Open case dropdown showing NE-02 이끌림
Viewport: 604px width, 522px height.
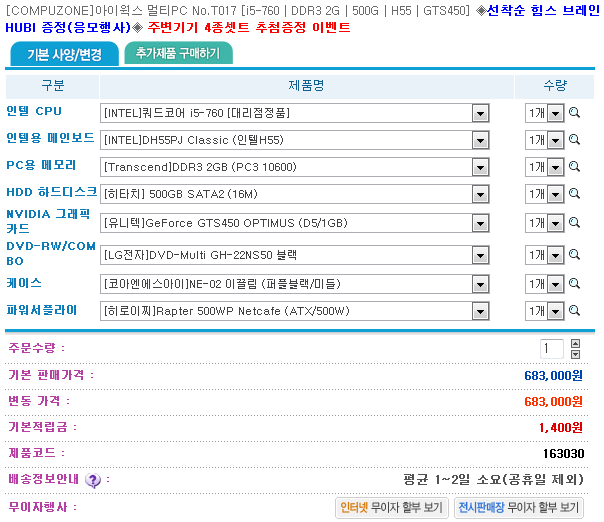[295, 284]
